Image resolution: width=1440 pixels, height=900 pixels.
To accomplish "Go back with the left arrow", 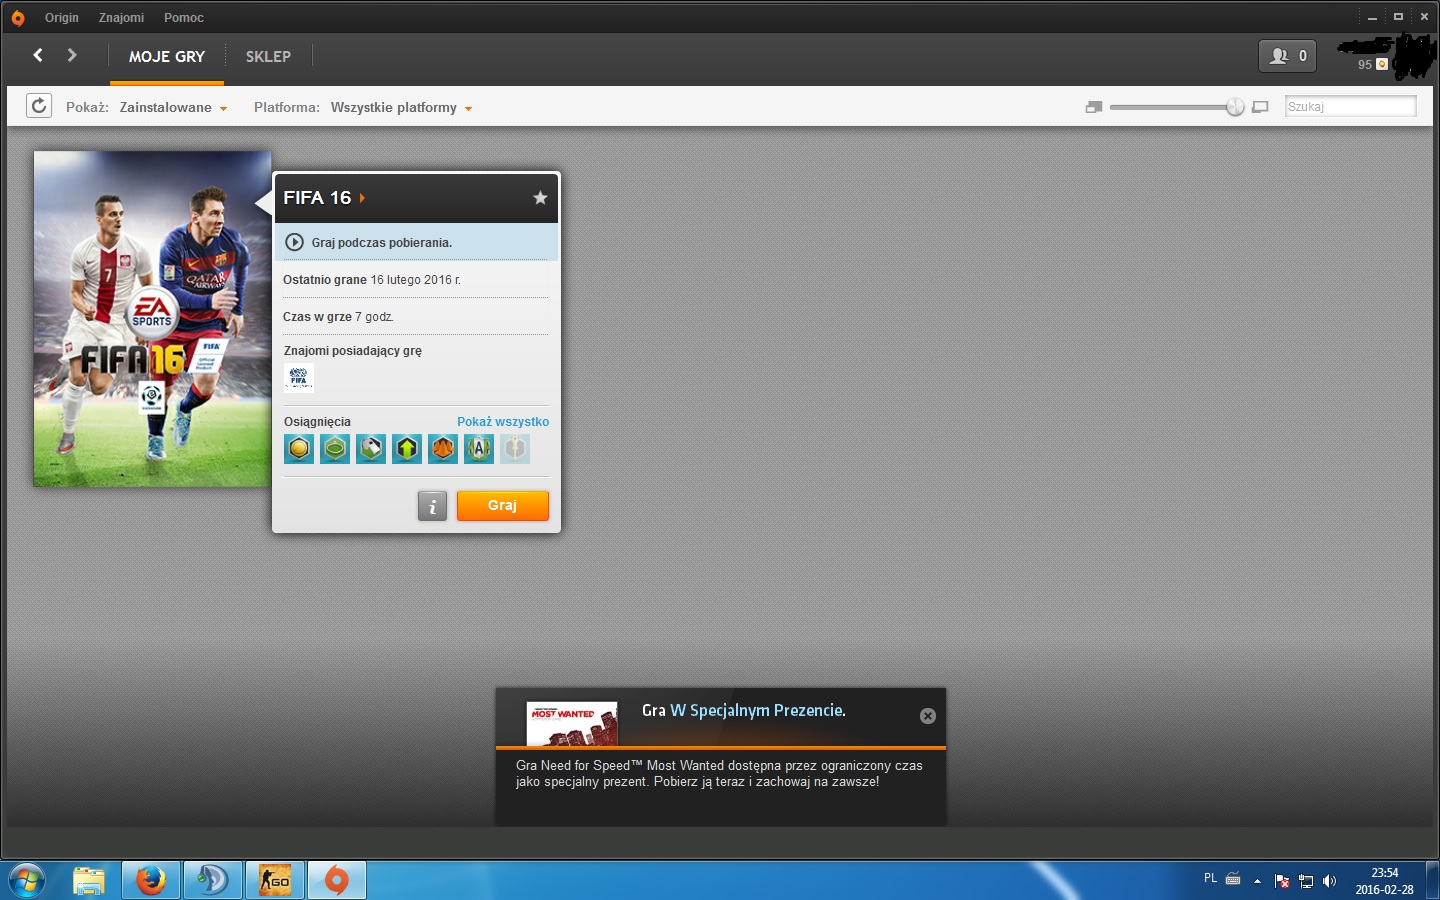I will pyautogui.click(x=38, y=55).
